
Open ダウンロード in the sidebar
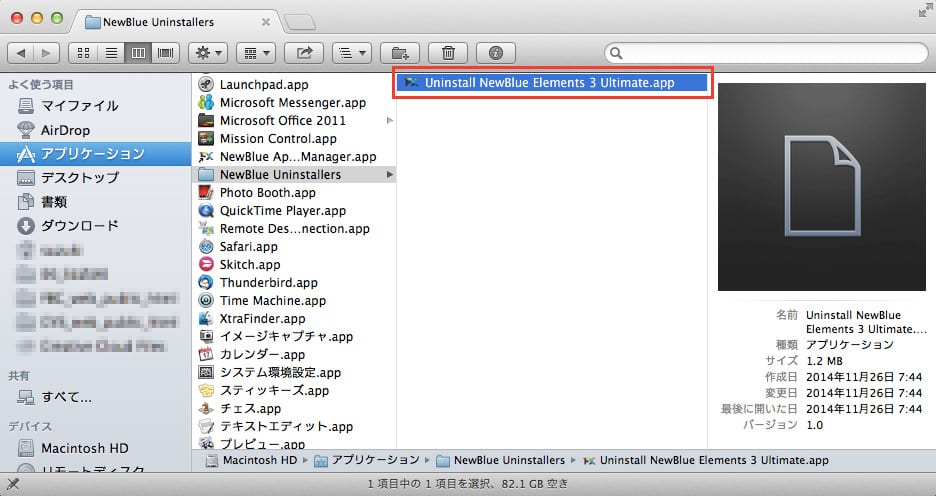pyautogui.click(x=95, y=226)
